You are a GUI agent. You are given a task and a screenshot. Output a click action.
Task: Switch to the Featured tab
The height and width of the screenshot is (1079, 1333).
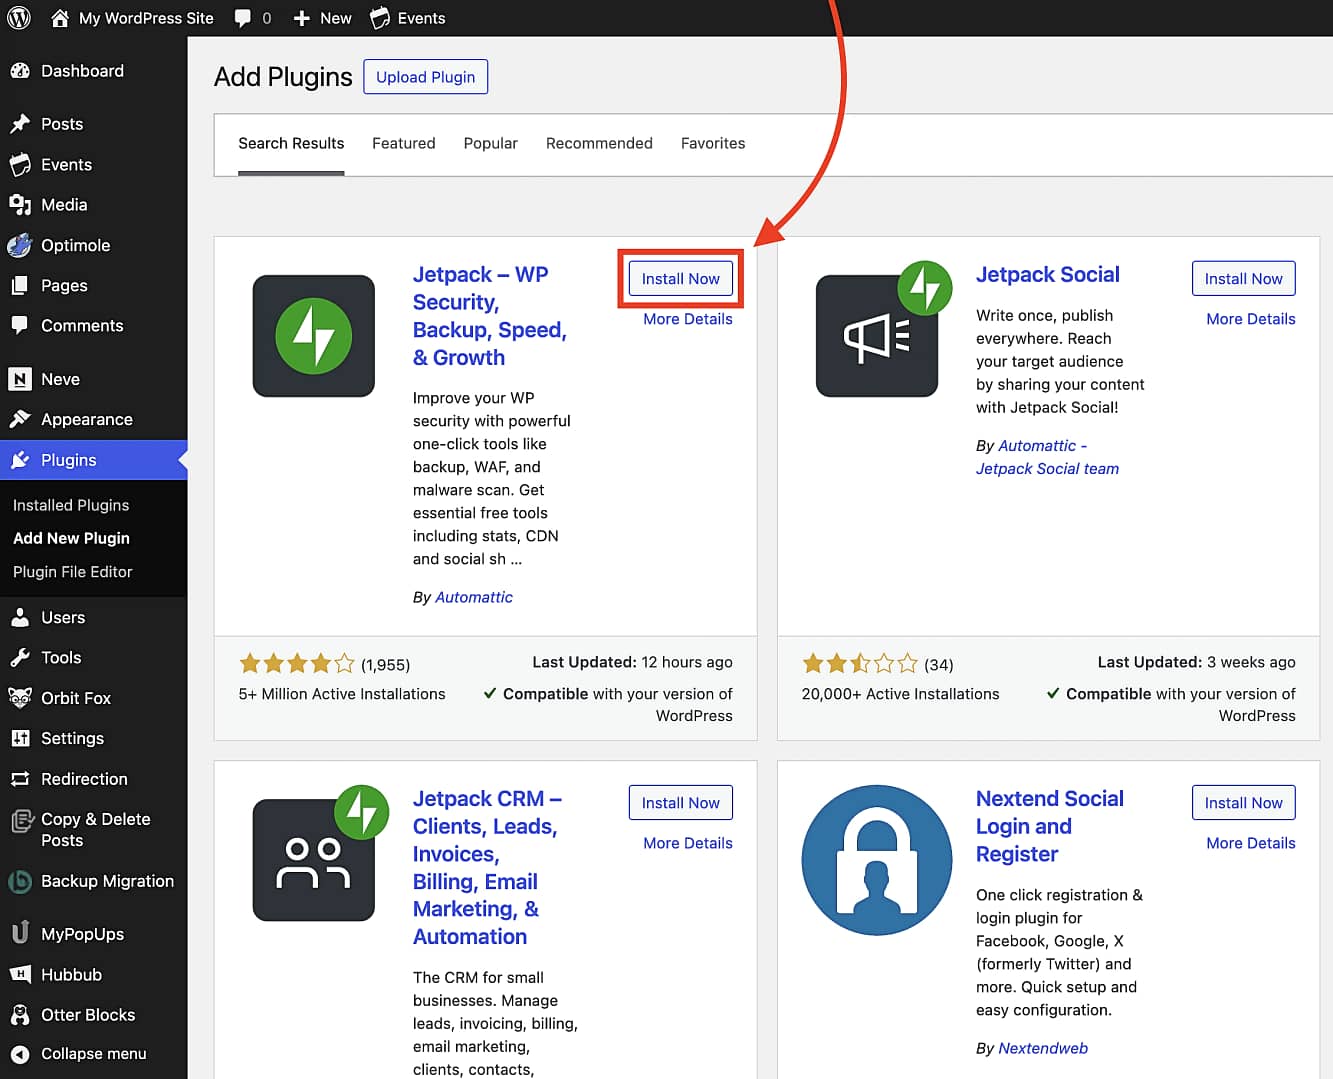pyautogui.click(x=404, y=144)
